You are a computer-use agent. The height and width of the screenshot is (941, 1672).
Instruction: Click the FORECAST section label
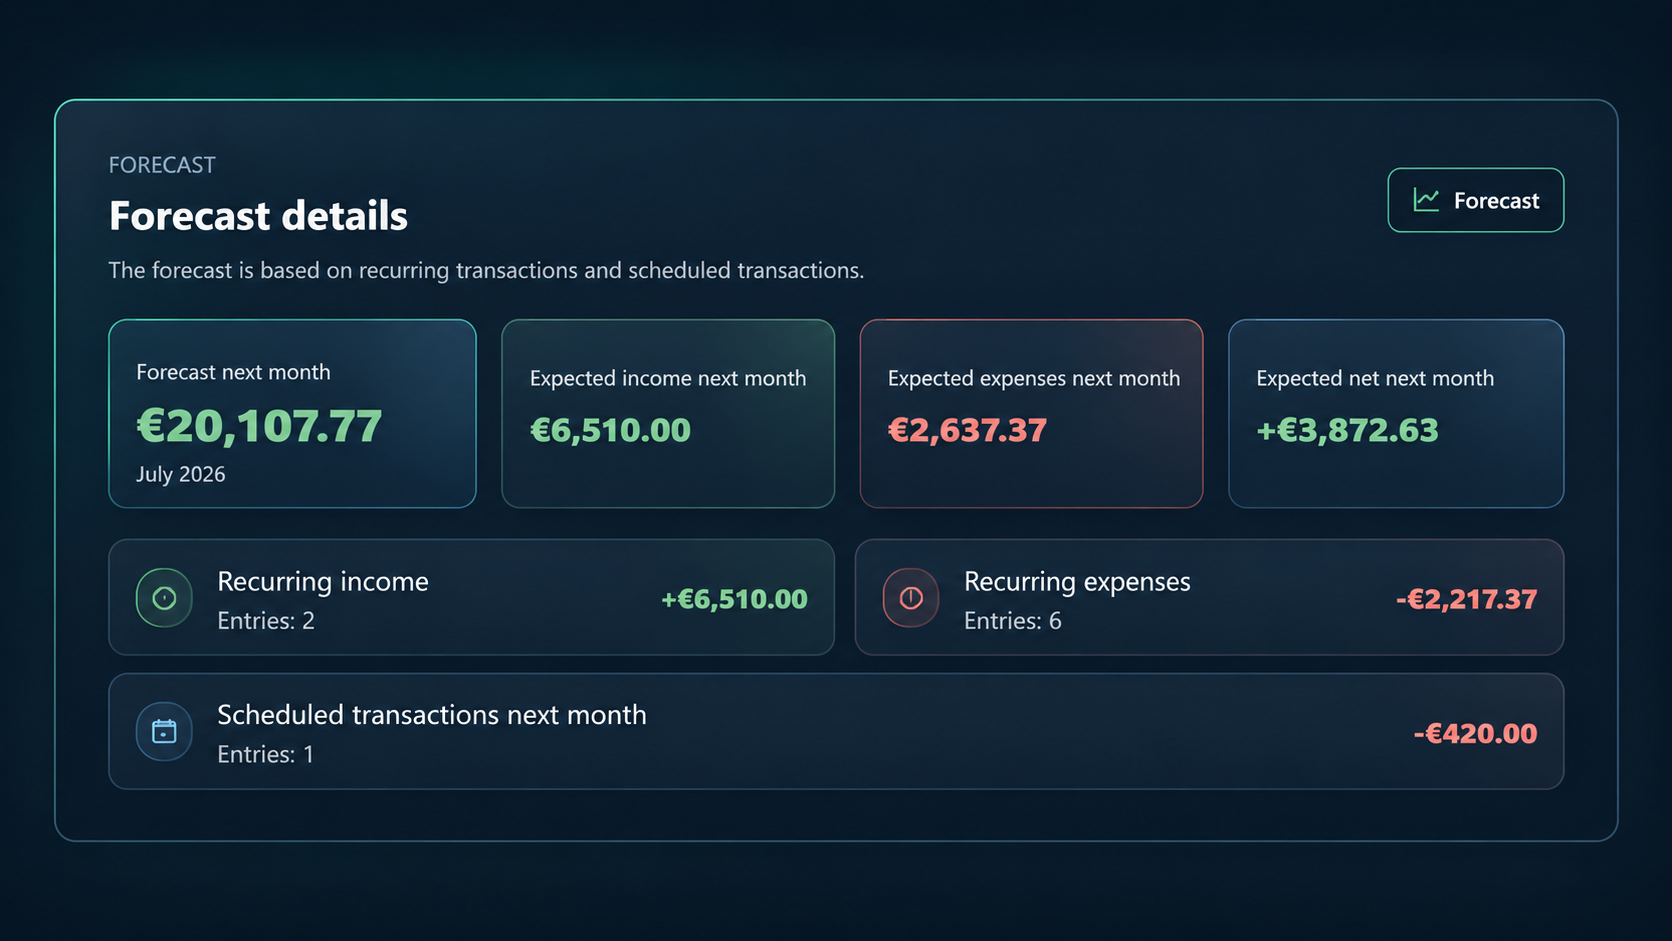(162, 165)
